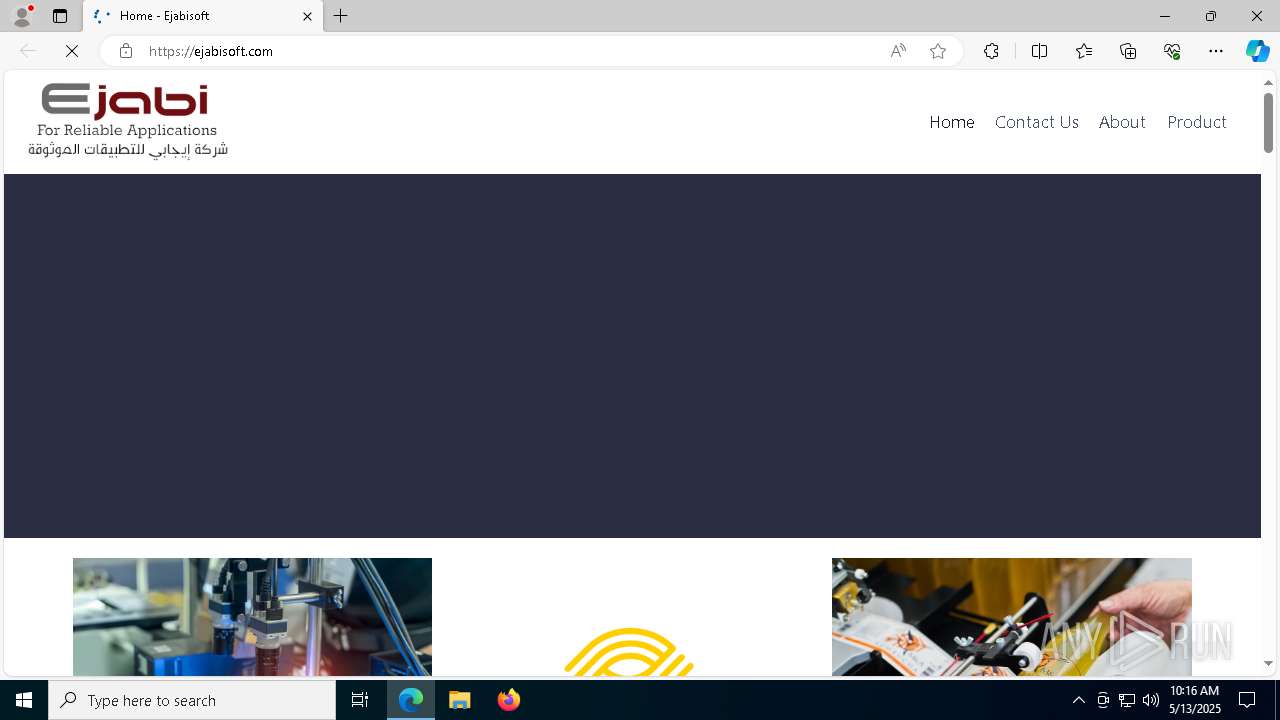The width and height of the screenshot is (1280, 720).
Task: View site information lock icon
Action: (x=125, y=51)
